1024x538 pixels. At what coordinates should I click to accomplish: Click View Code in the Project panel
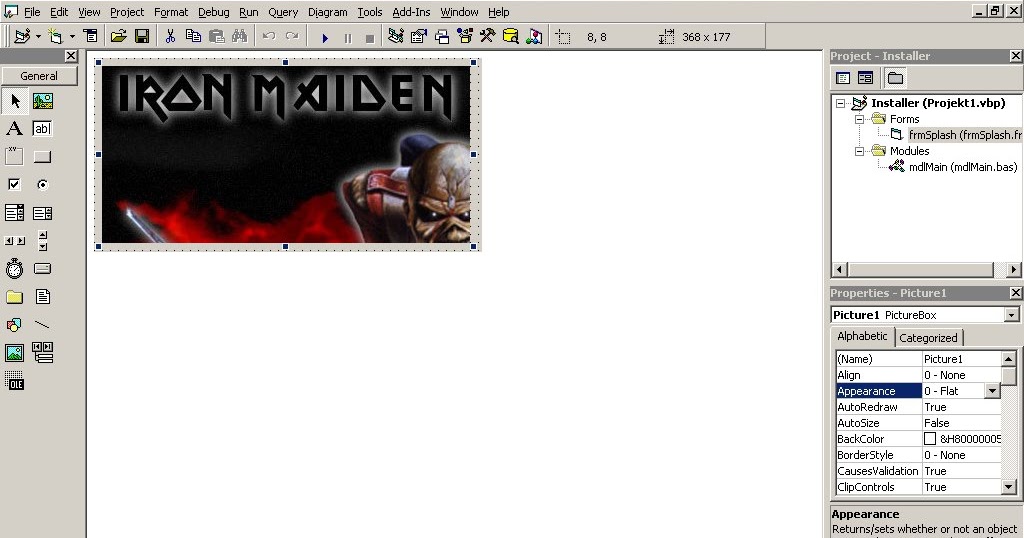(x=843, y=78)
